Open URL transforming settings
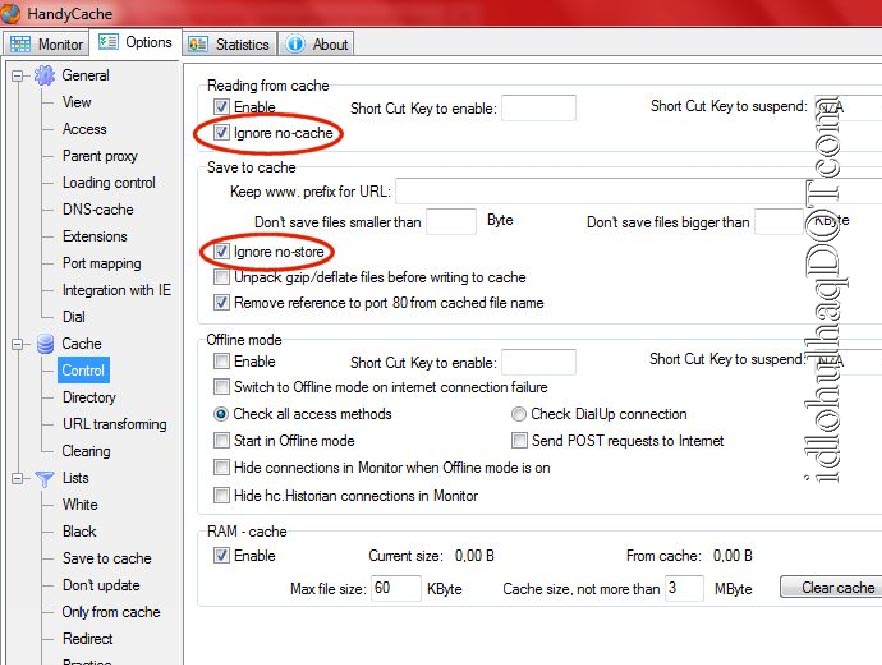882x665 pixels. pos(115,424)
